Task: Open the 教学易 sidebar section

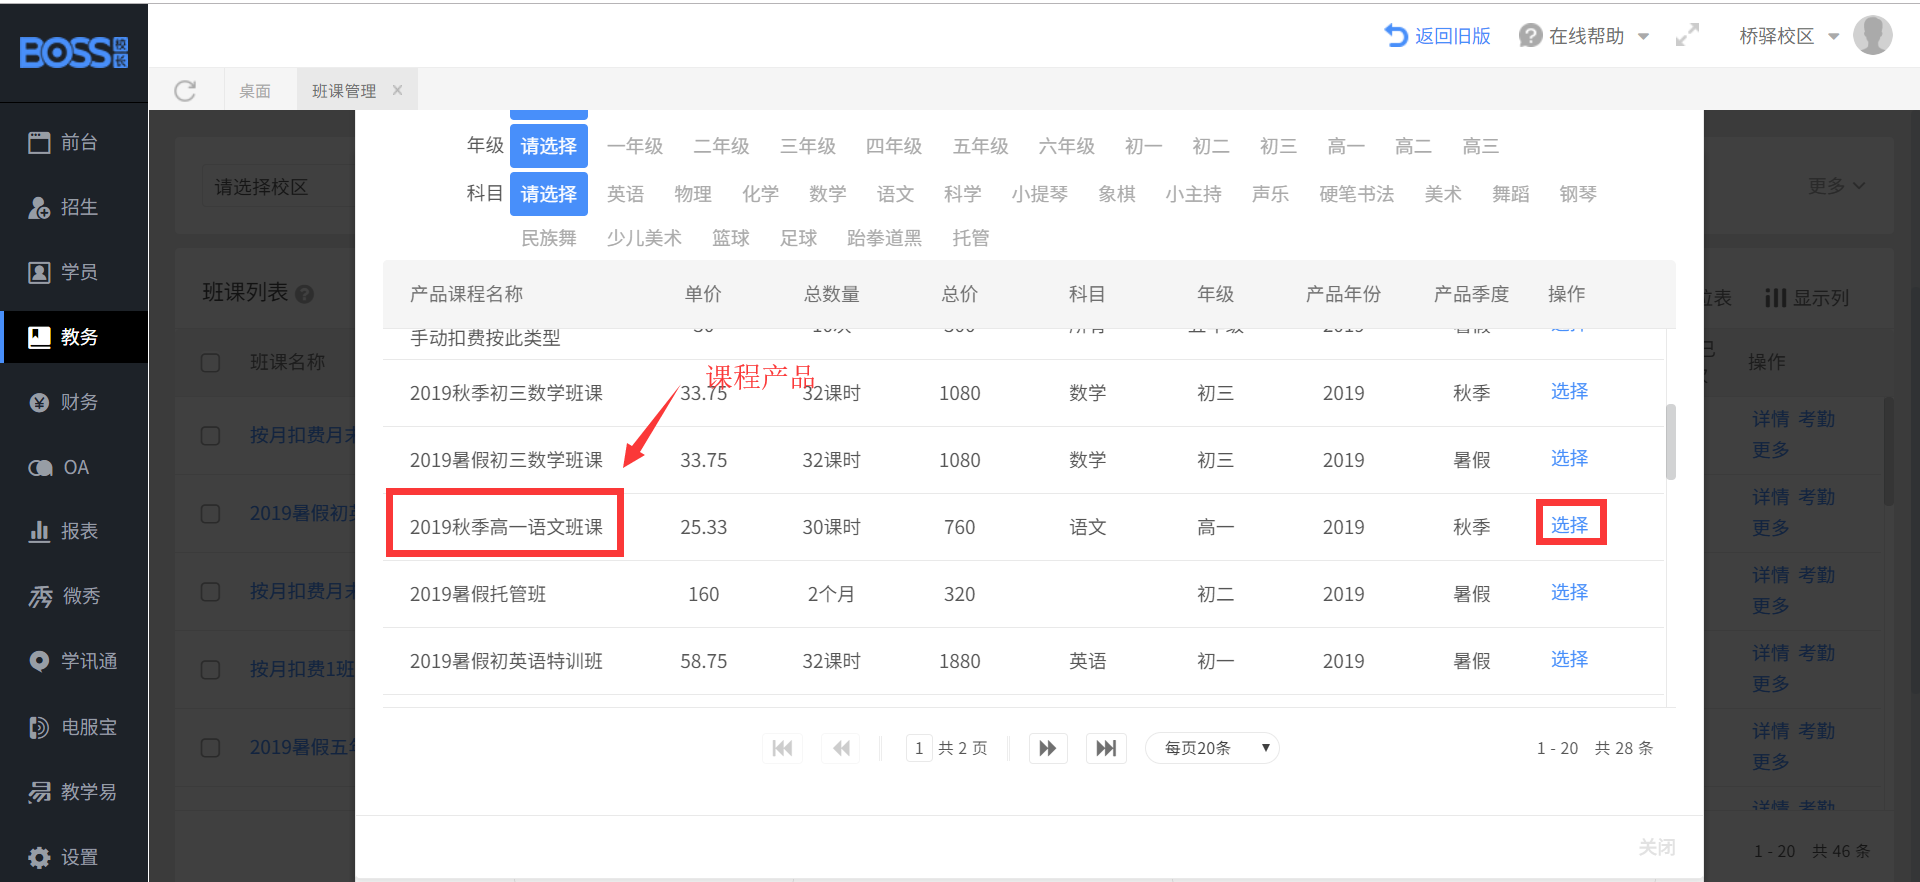Action: (x=74, y=792)
